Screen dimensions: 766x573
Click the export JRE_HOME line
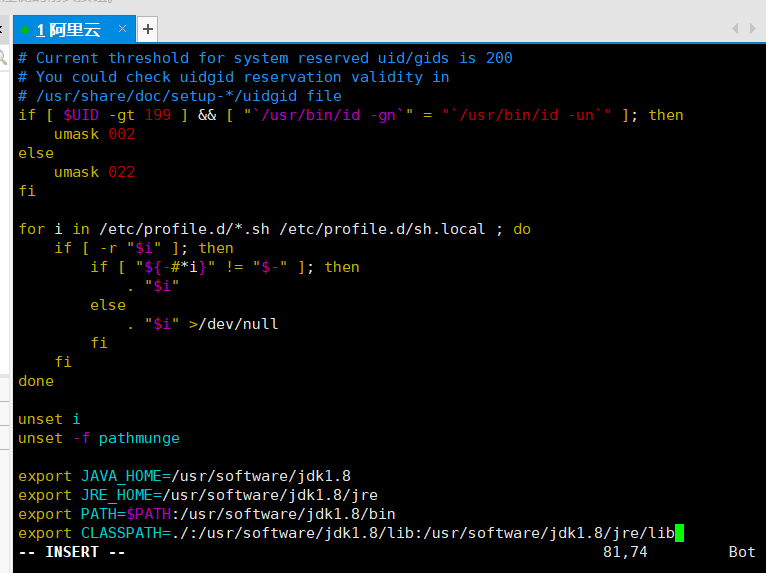(198, 495)
